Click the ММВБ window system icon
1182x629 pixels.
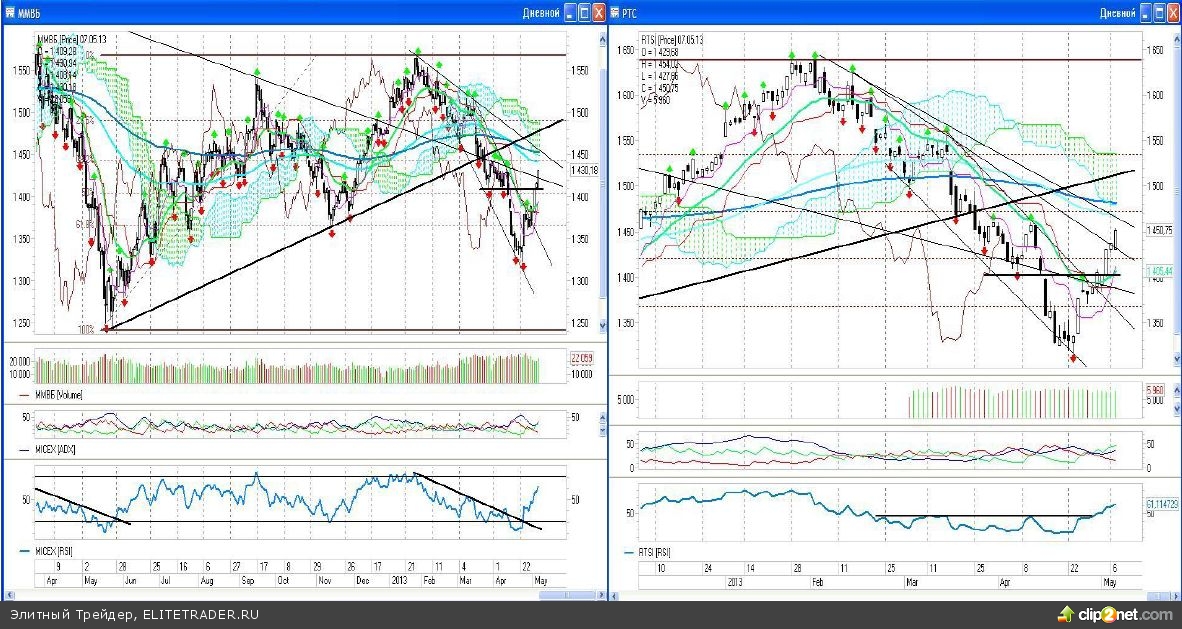[x=11, y=12]
